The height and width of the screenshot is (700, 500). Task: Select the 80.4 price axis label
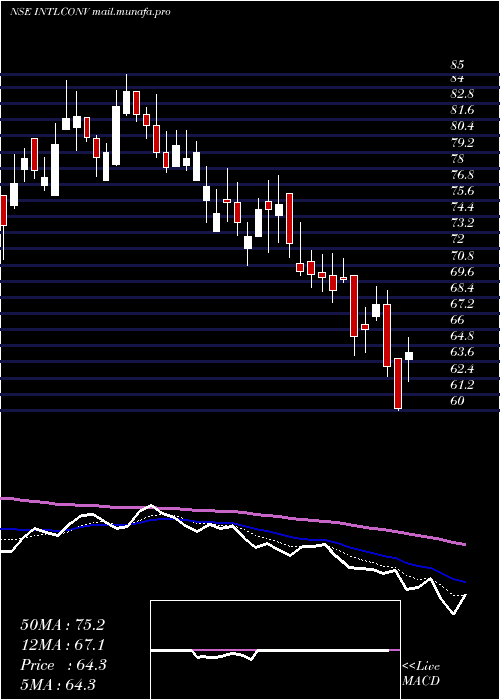462,126
